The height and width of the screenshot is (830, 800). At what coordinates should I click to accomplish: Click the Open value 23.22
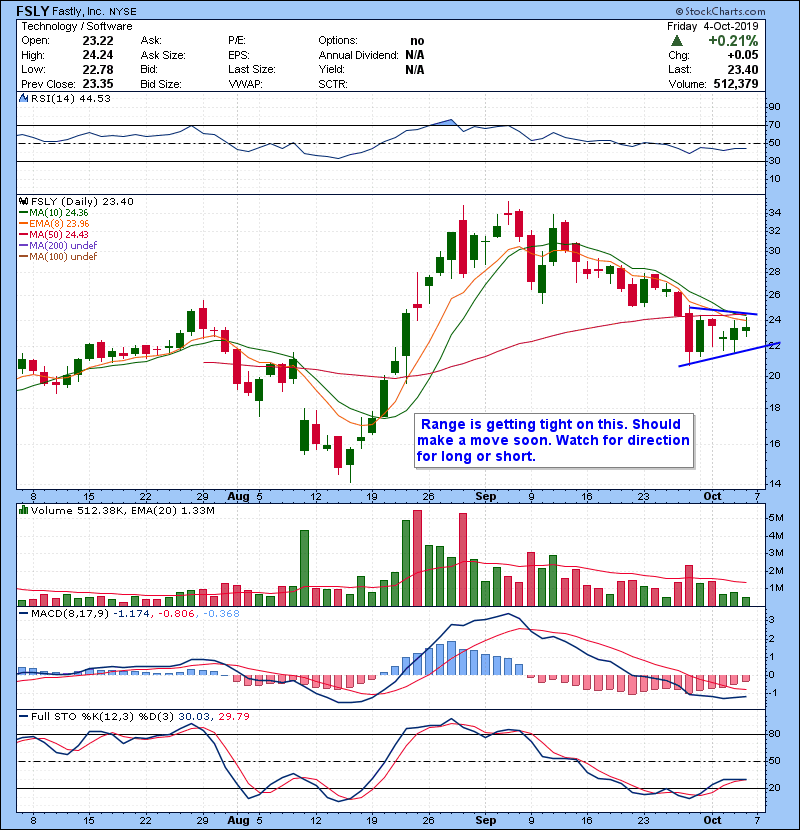[x=98, y=41]
